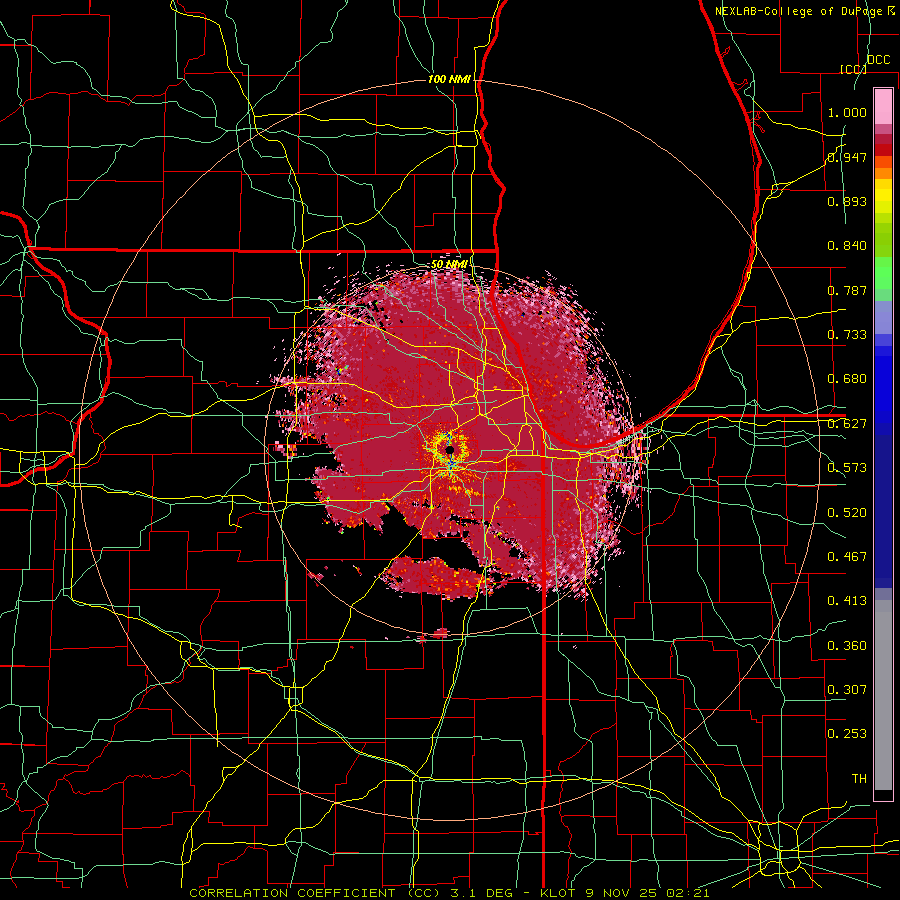Select the 0.467 scale value
The height and width of the screenshot is (900, 900).
(x=847, y=557)
